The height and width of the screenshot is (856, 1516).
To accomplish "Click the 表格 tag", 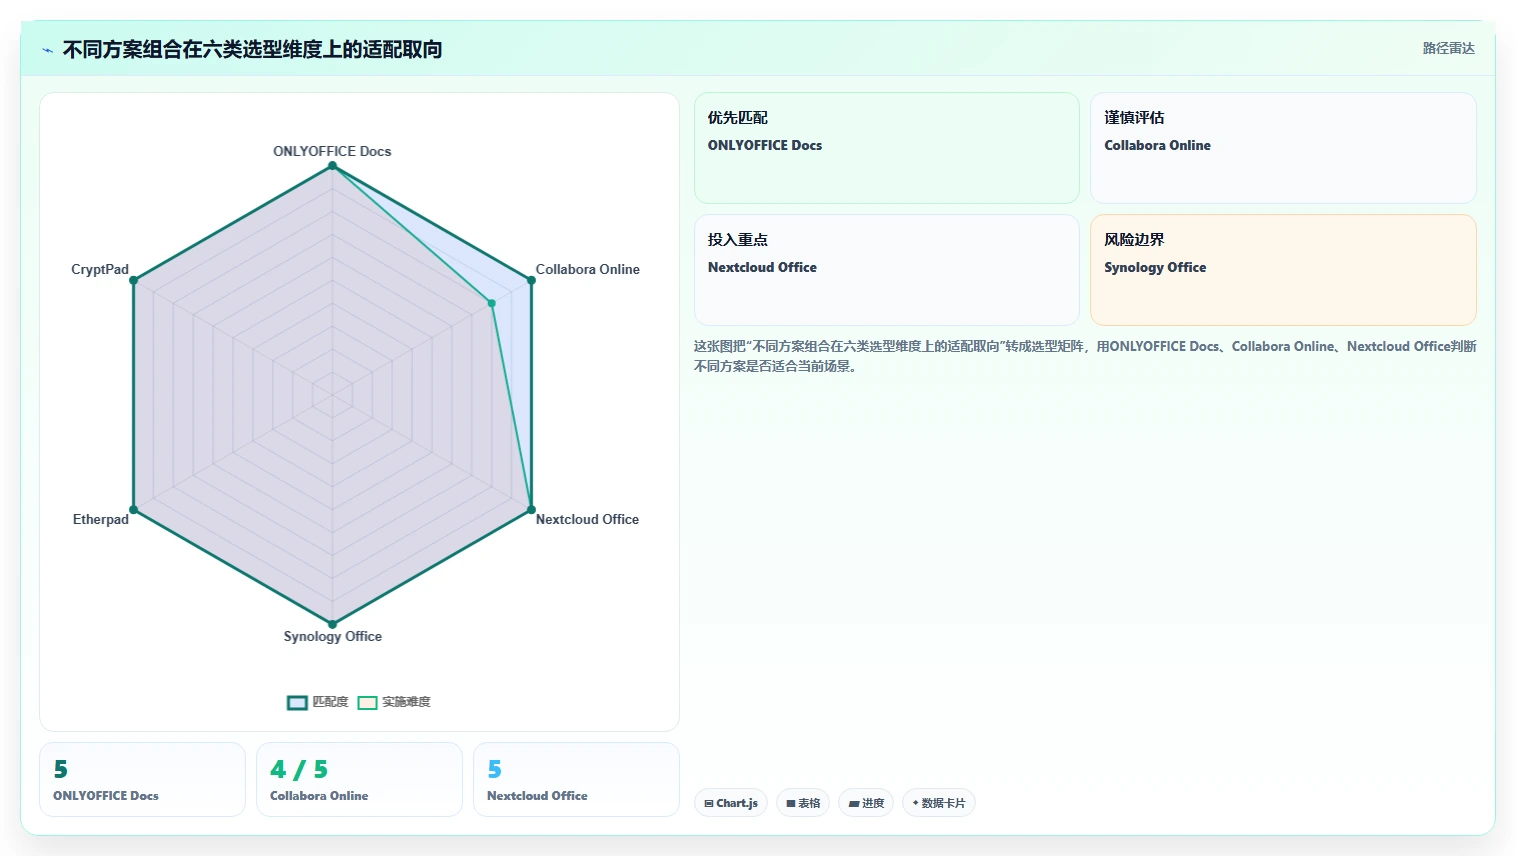I will 803,803.
